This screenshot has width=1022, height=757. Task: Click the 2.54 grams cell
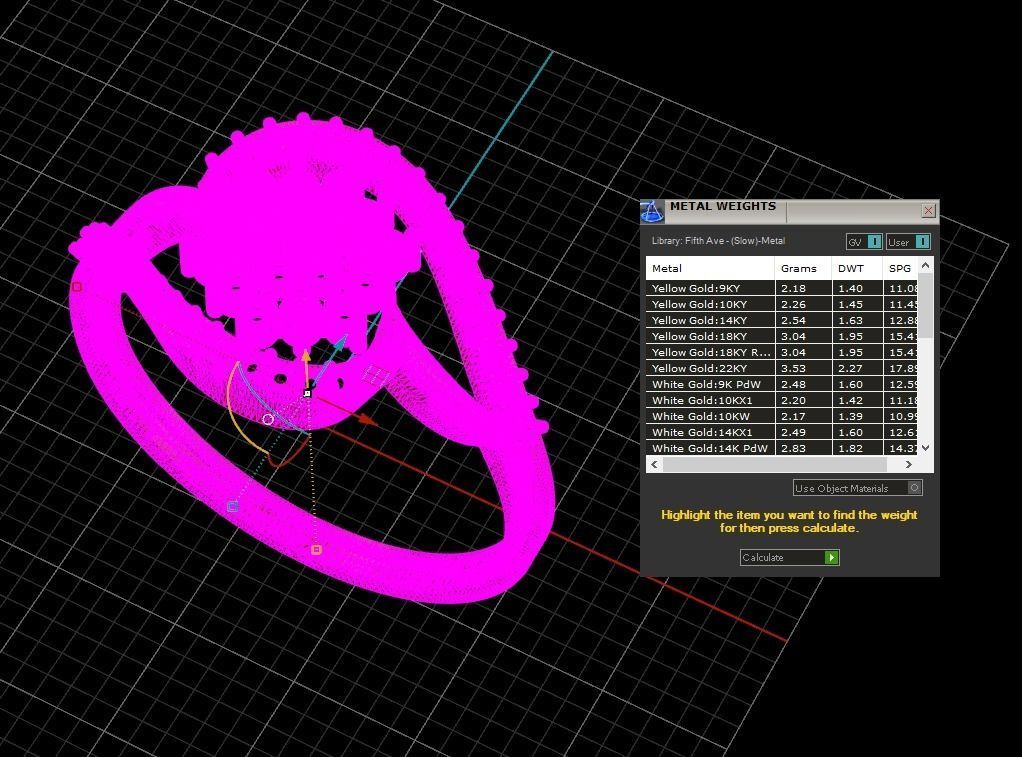(x=803, y=320)
